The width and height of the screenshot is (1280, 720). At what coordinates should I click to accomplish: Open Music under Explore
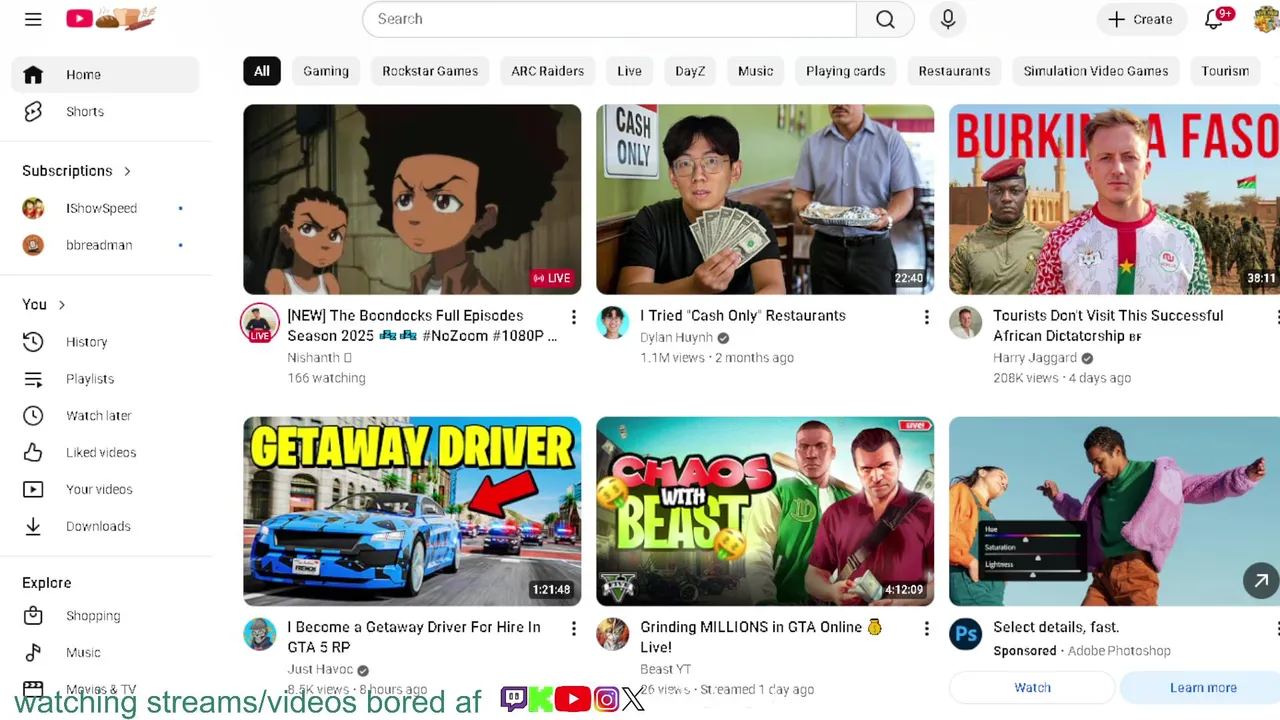pos(105,653)
